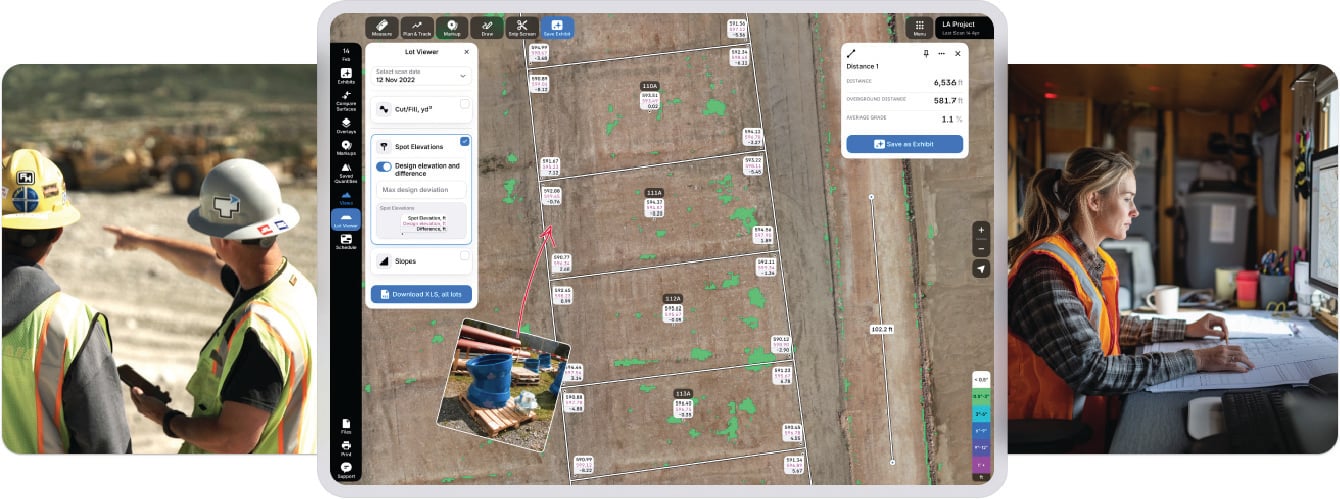
Task: Open Exhibits in the left sidebar
Action: 346,75
